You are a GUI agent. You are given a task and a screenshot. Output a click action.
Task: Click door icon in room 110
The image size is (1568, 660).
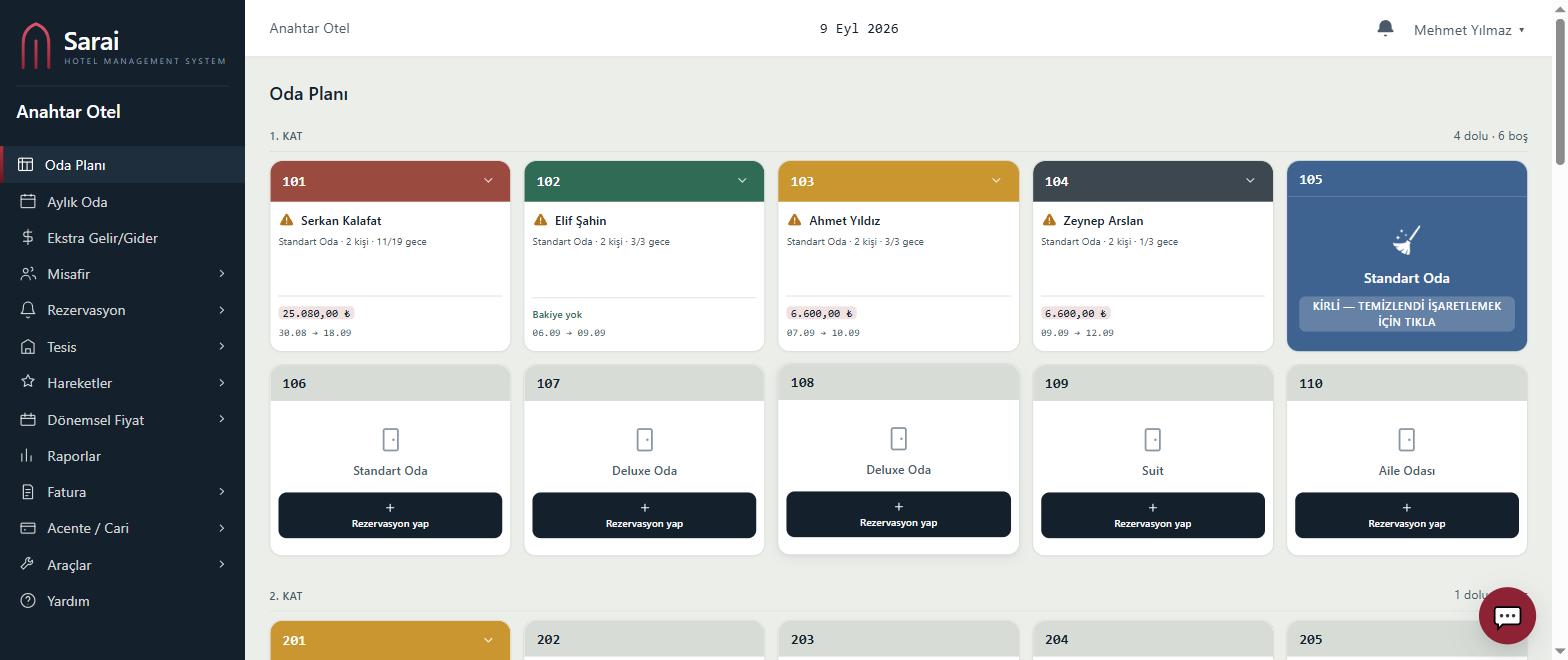click(x=1406, y=439)
